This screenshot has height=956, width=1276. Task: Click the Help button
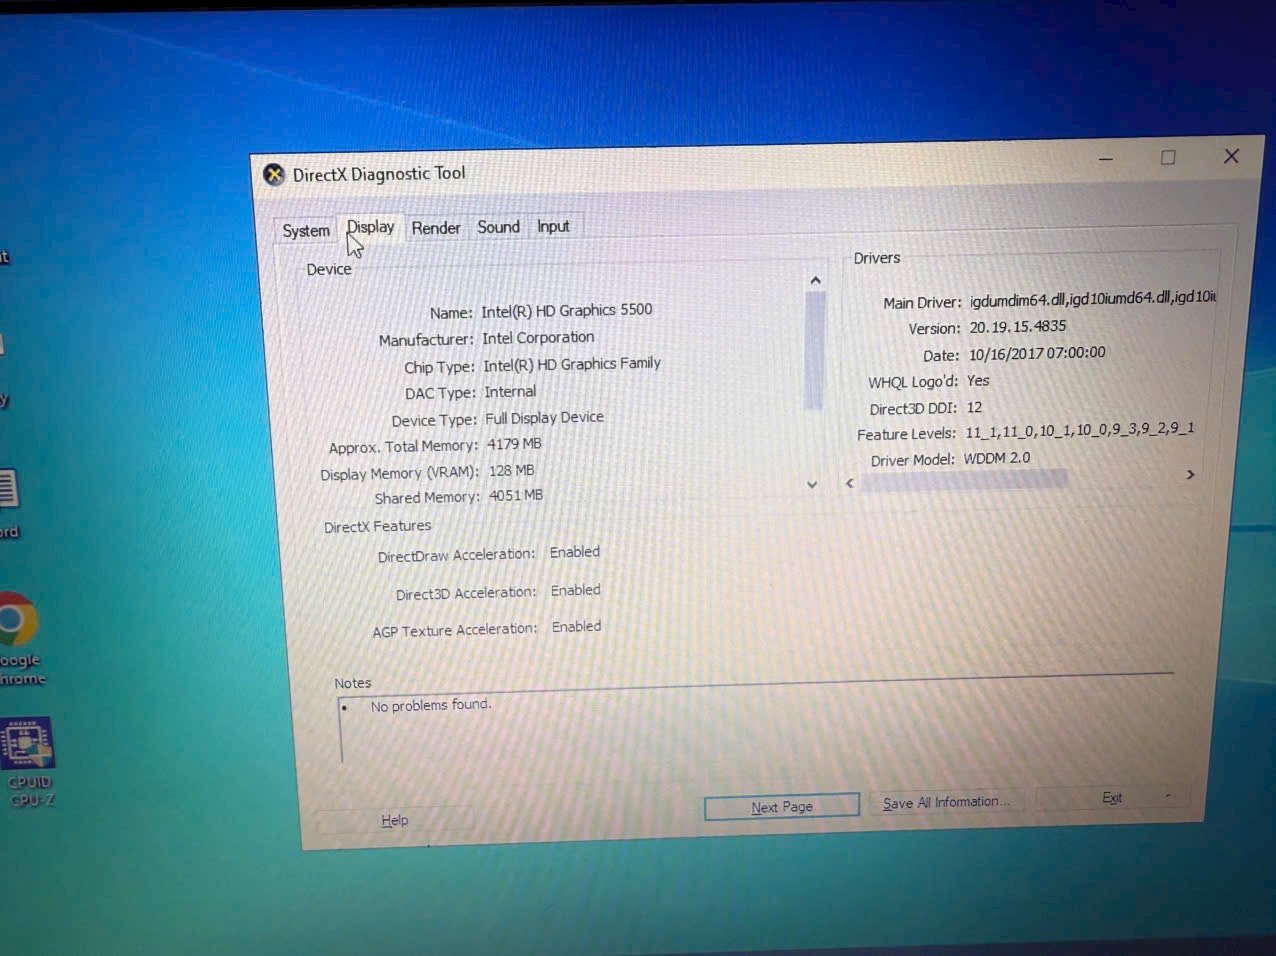tap(394, 820)
